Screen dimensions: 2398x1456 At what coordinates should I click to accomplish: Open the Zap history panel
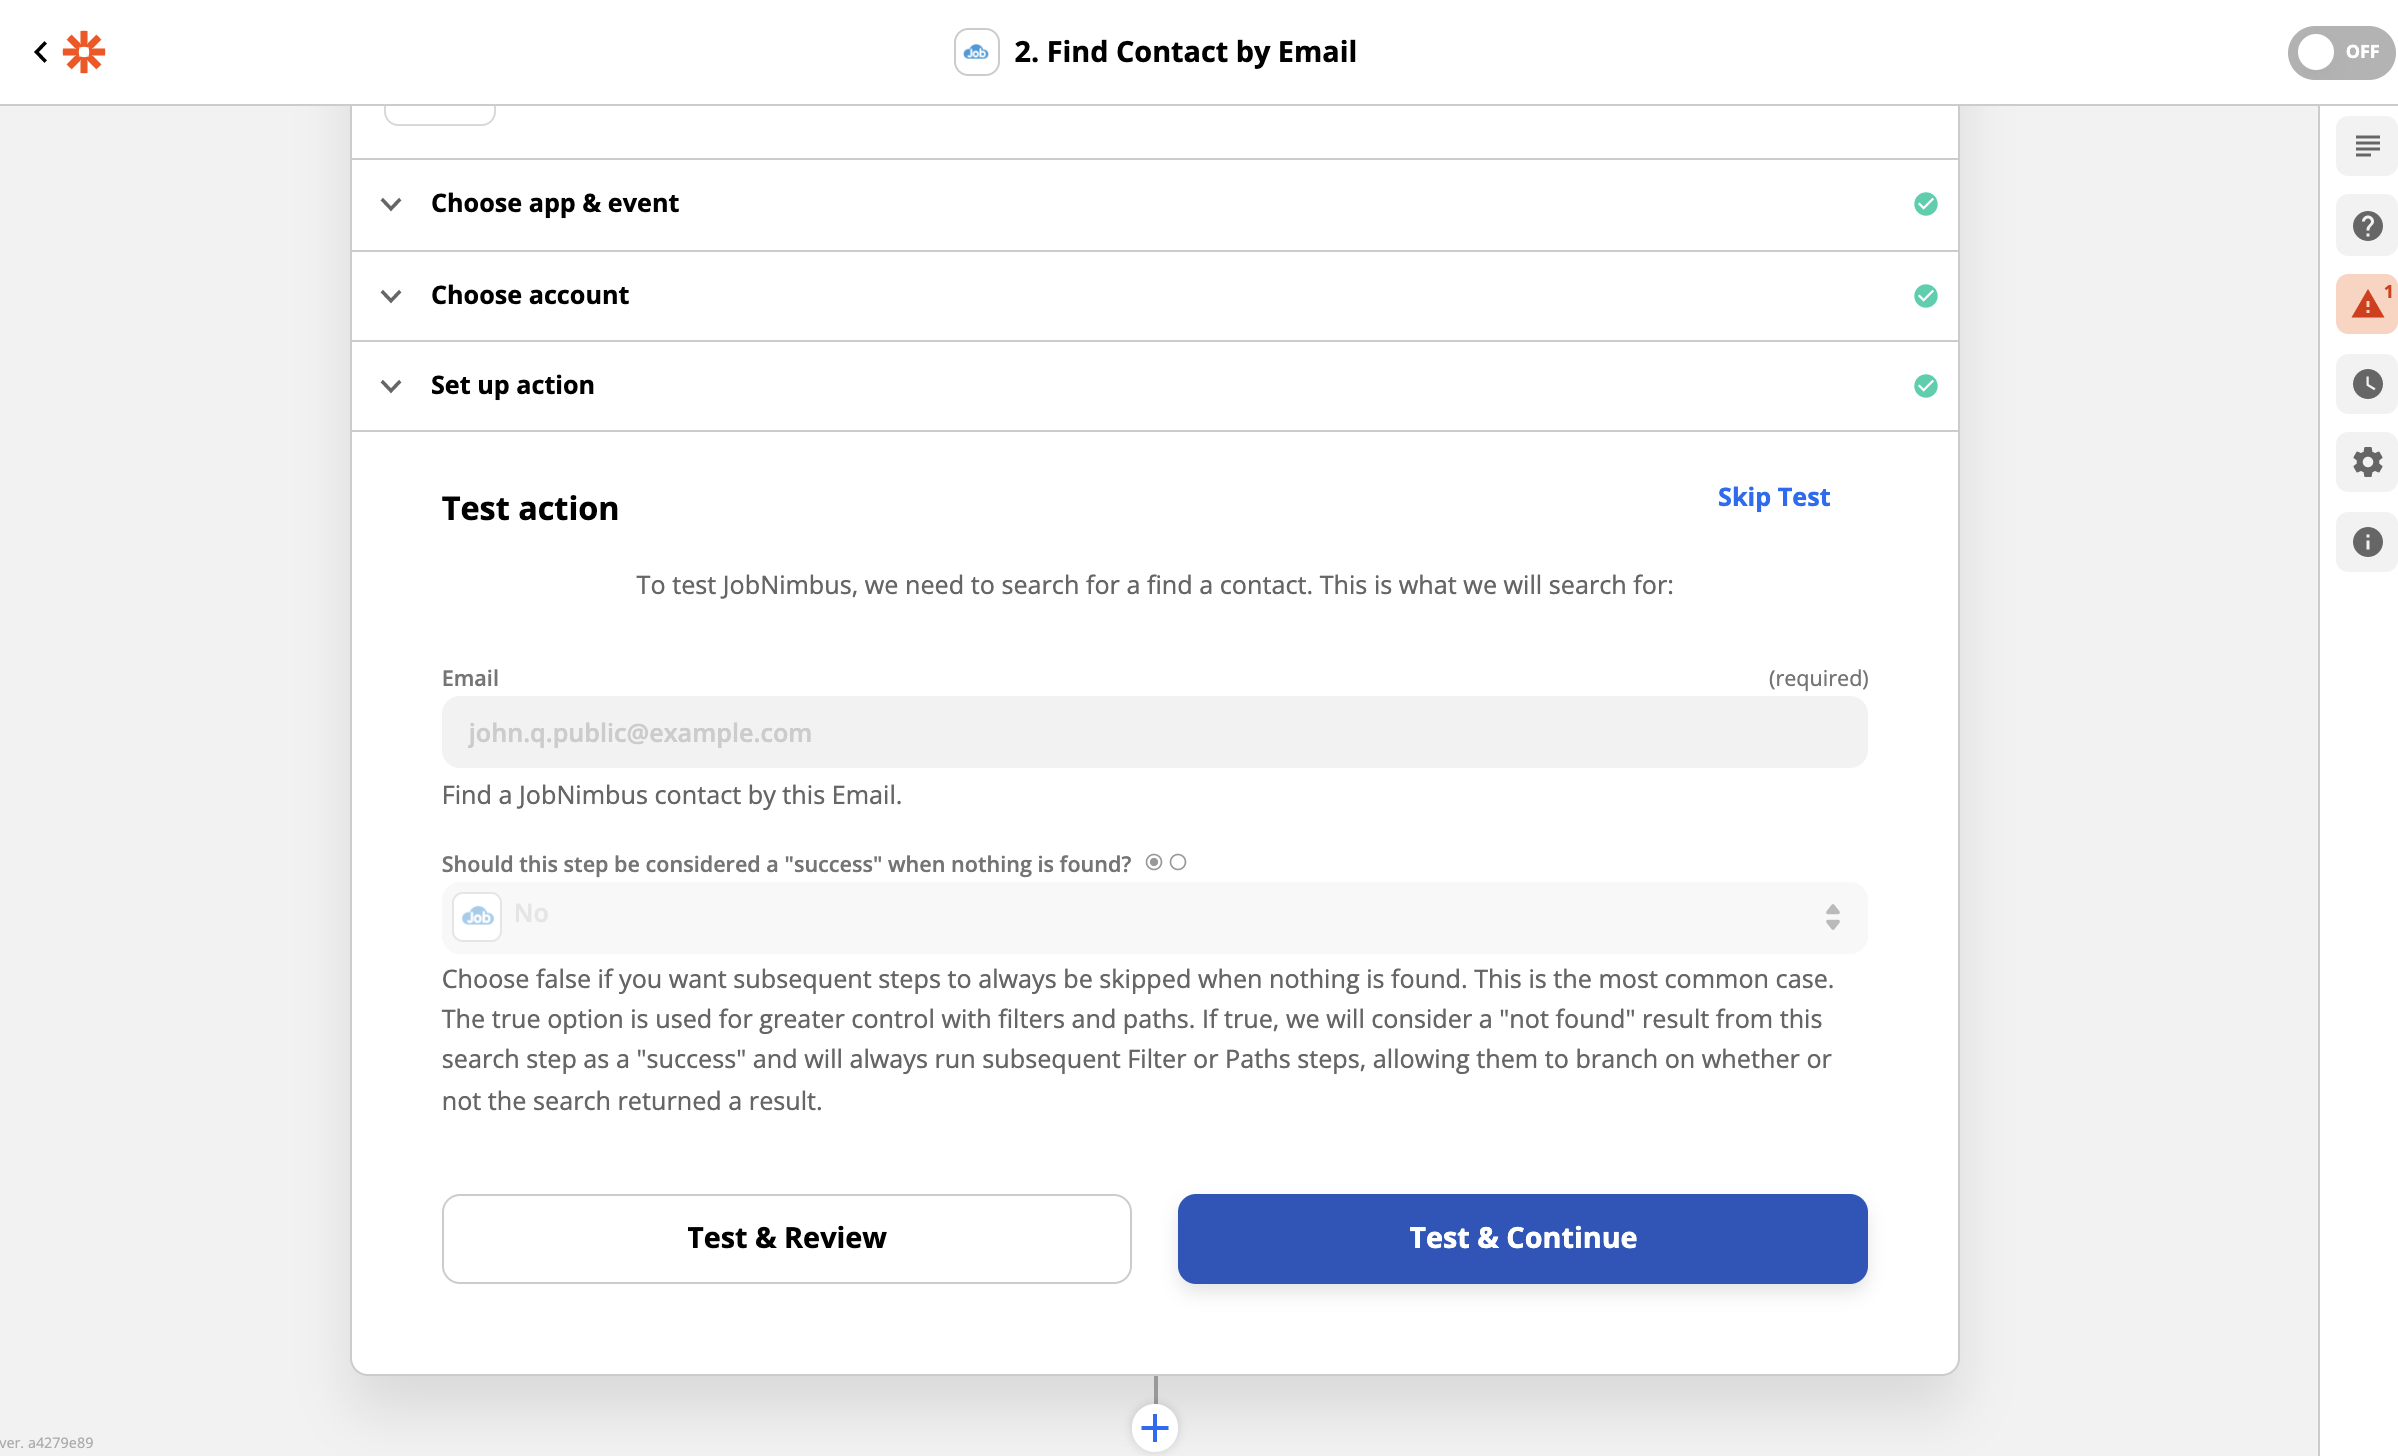pyautogui.click(x=2367, y=383)
